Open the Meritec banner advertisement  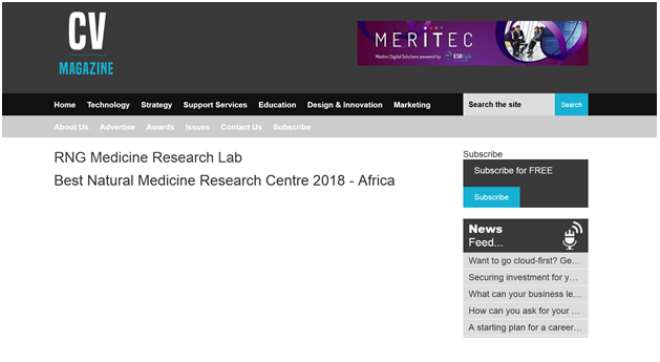[473, 43]
